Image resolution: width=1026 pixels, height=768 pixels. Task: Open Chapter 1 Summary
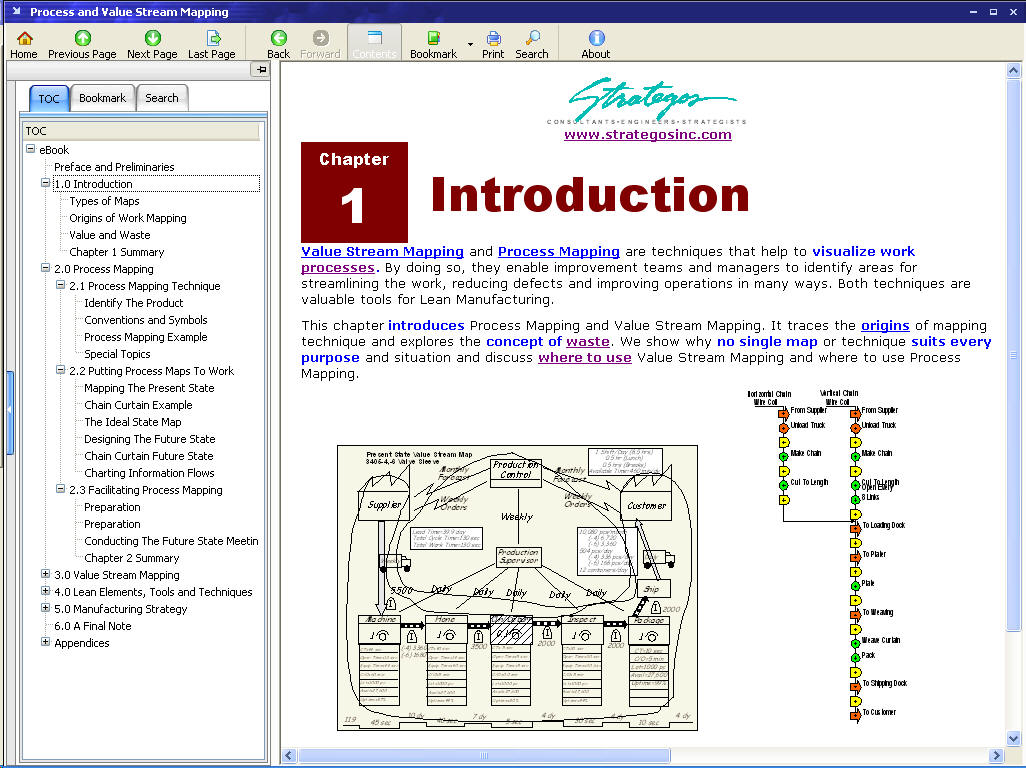click(x=116, y=252)
